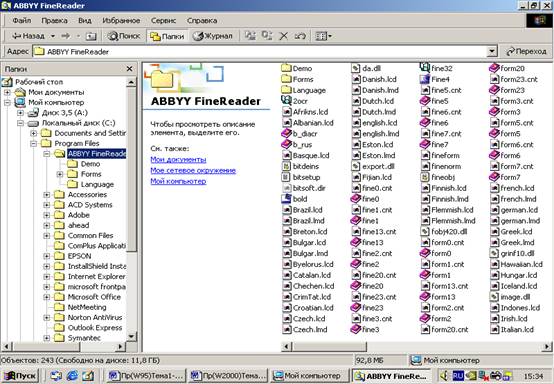Expand Диск 3,5 (A:) tree node
This screenshot has width=554, height=384.
pyautogui.click(x=20, y=113)
